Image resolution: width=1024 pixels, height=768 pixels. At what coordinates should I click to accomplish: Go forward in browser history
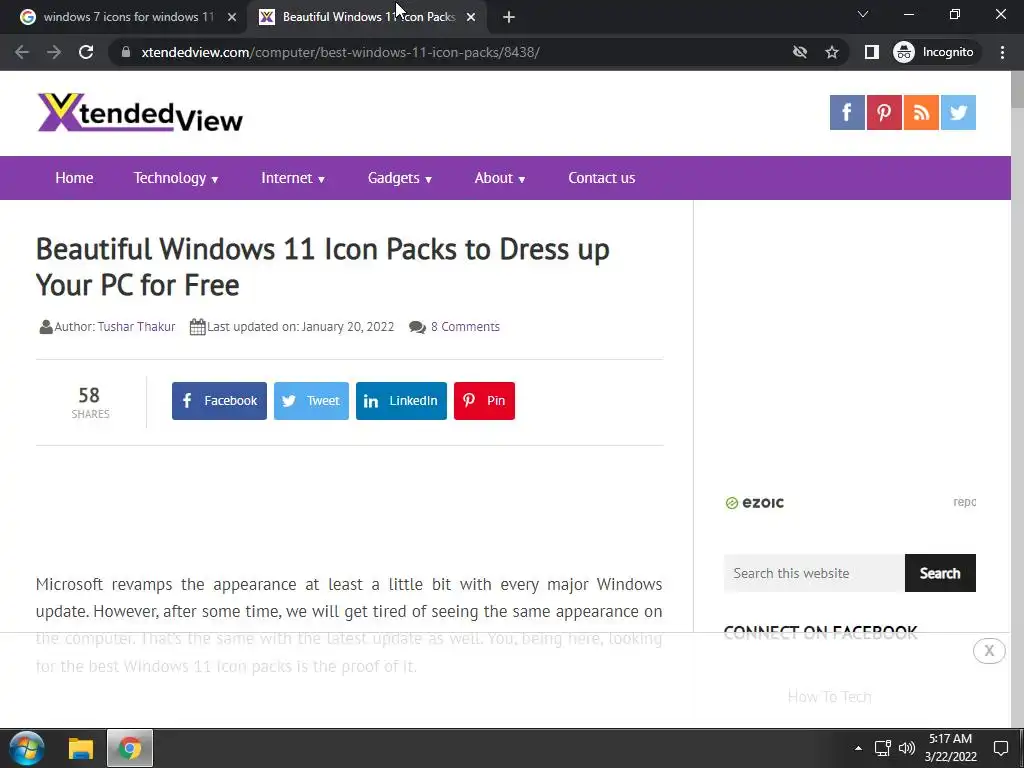[x=54, y=52]
